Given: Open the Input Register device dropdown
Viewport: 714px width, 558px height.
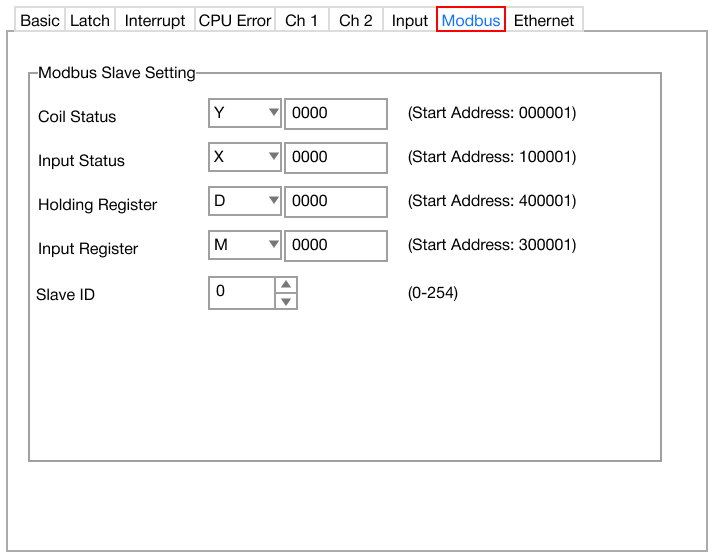Looking at the screenshot, I should 245,246.
